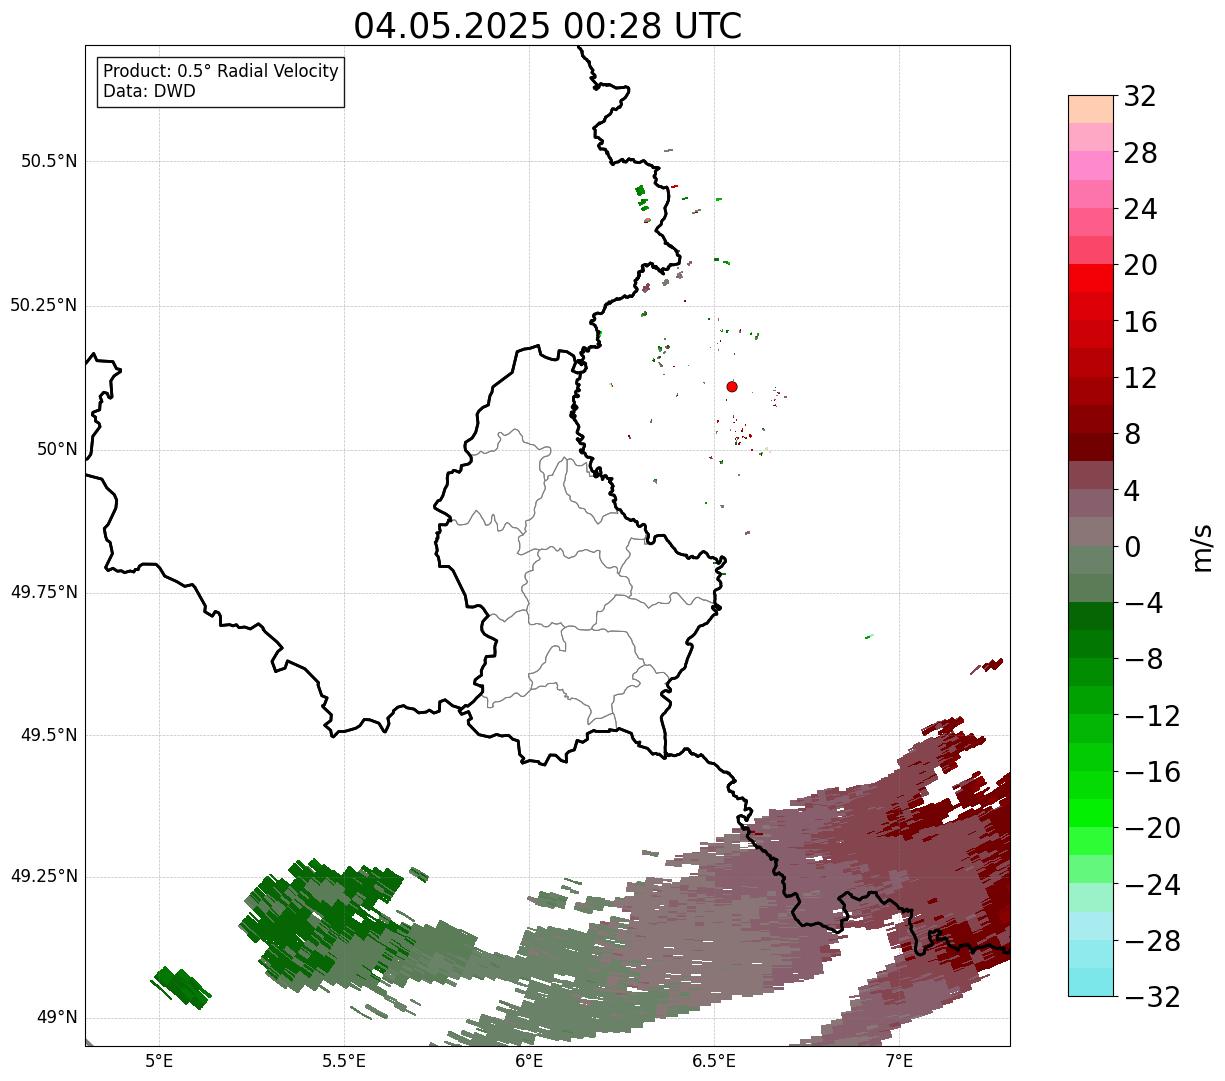Click the 6°E longitude label
1225x1081 pixels.
[x=529, y=1061]
